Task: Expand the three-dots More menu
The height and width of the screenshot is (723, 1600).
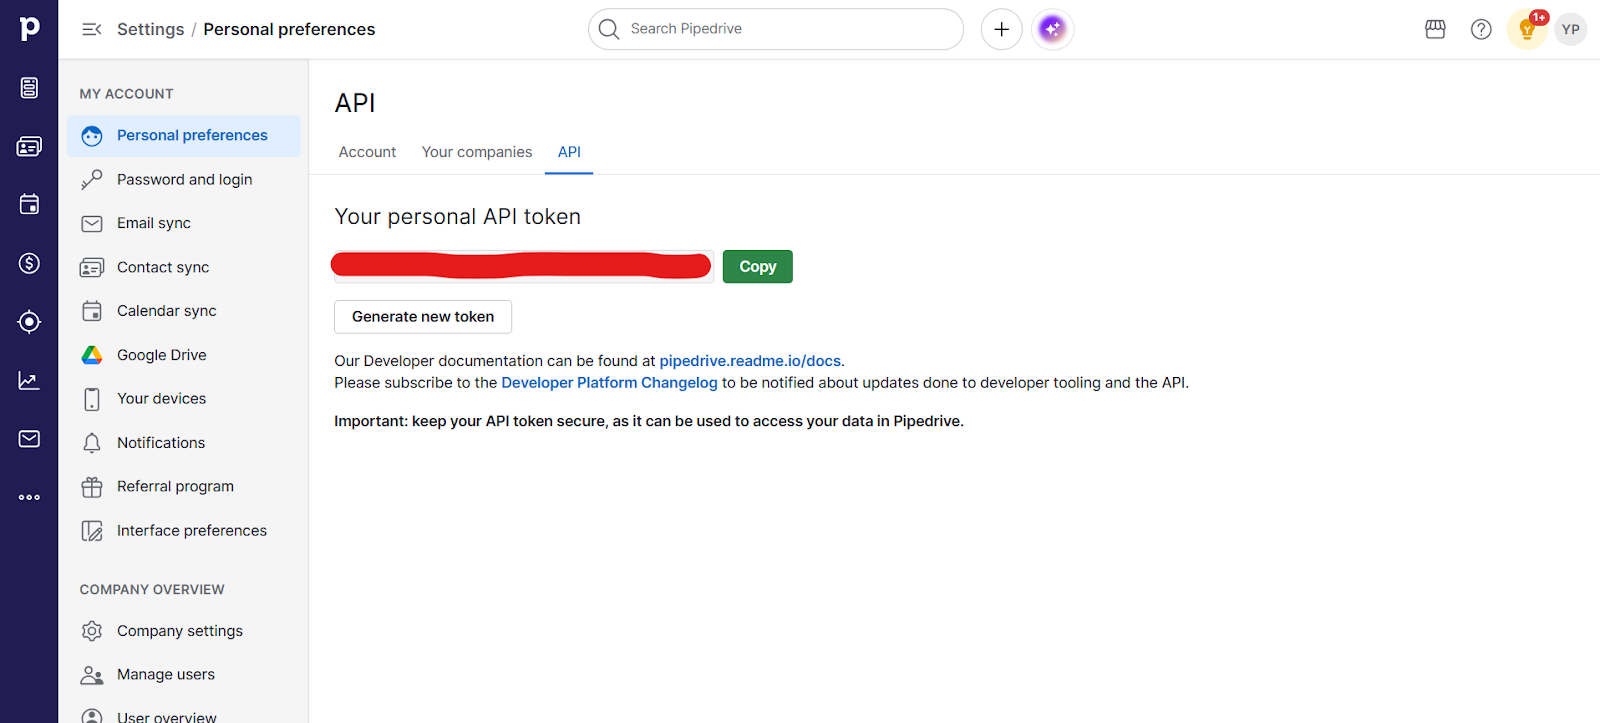Action: point(29,497)
